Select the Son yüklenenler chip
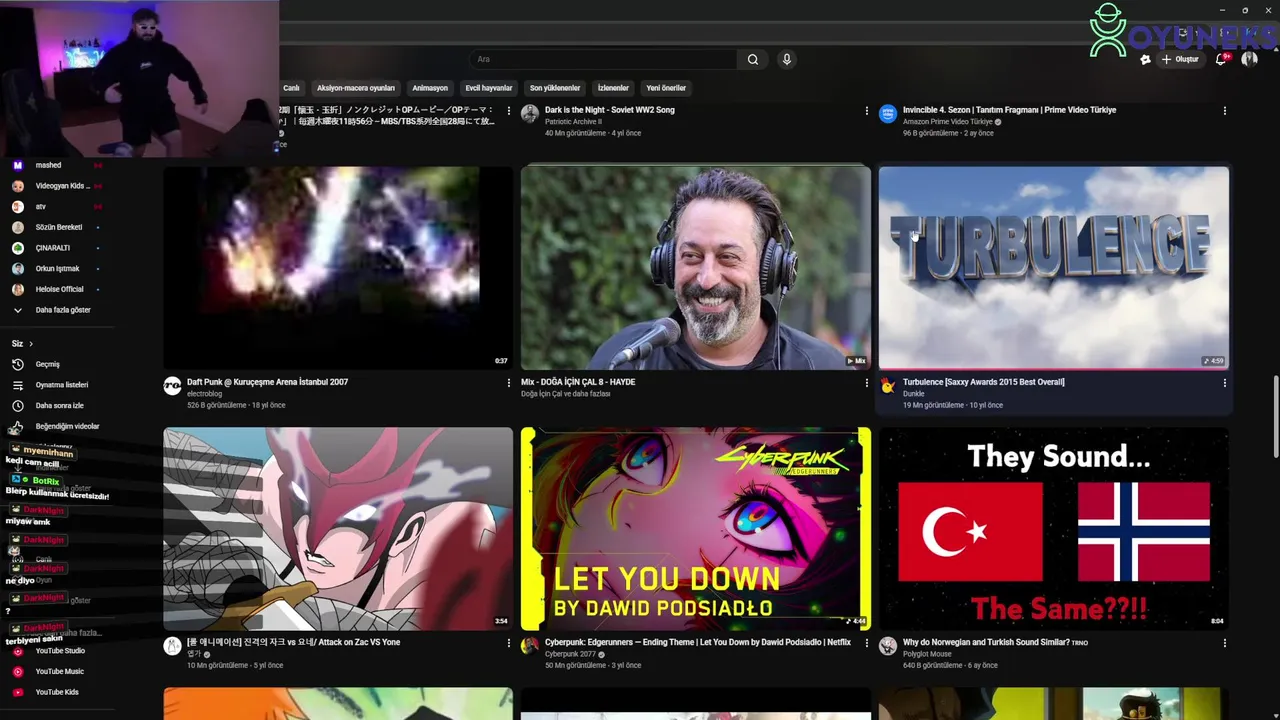This screenshot has height=720, width=1280. 555,88
